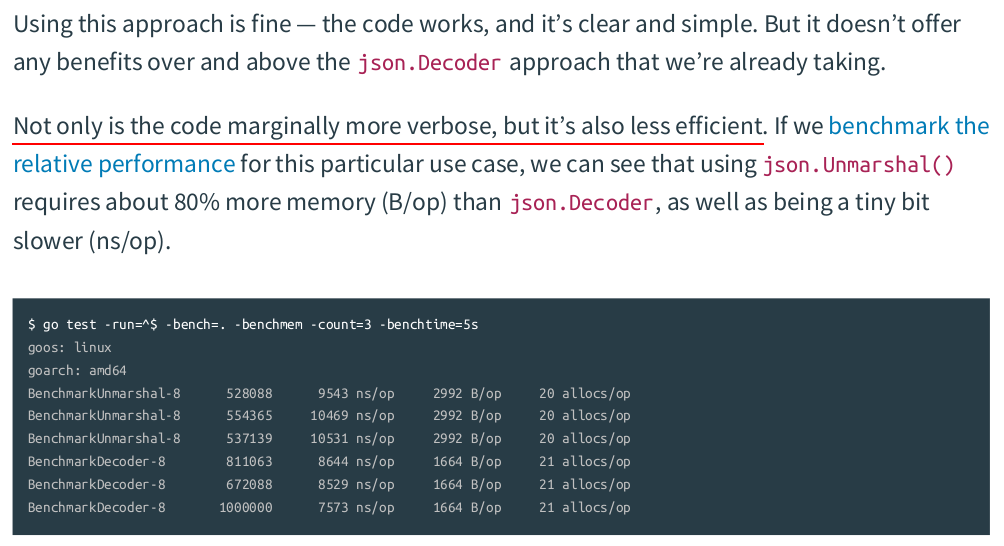Open the 'benchmark the relative performance' link

[909, 126]
